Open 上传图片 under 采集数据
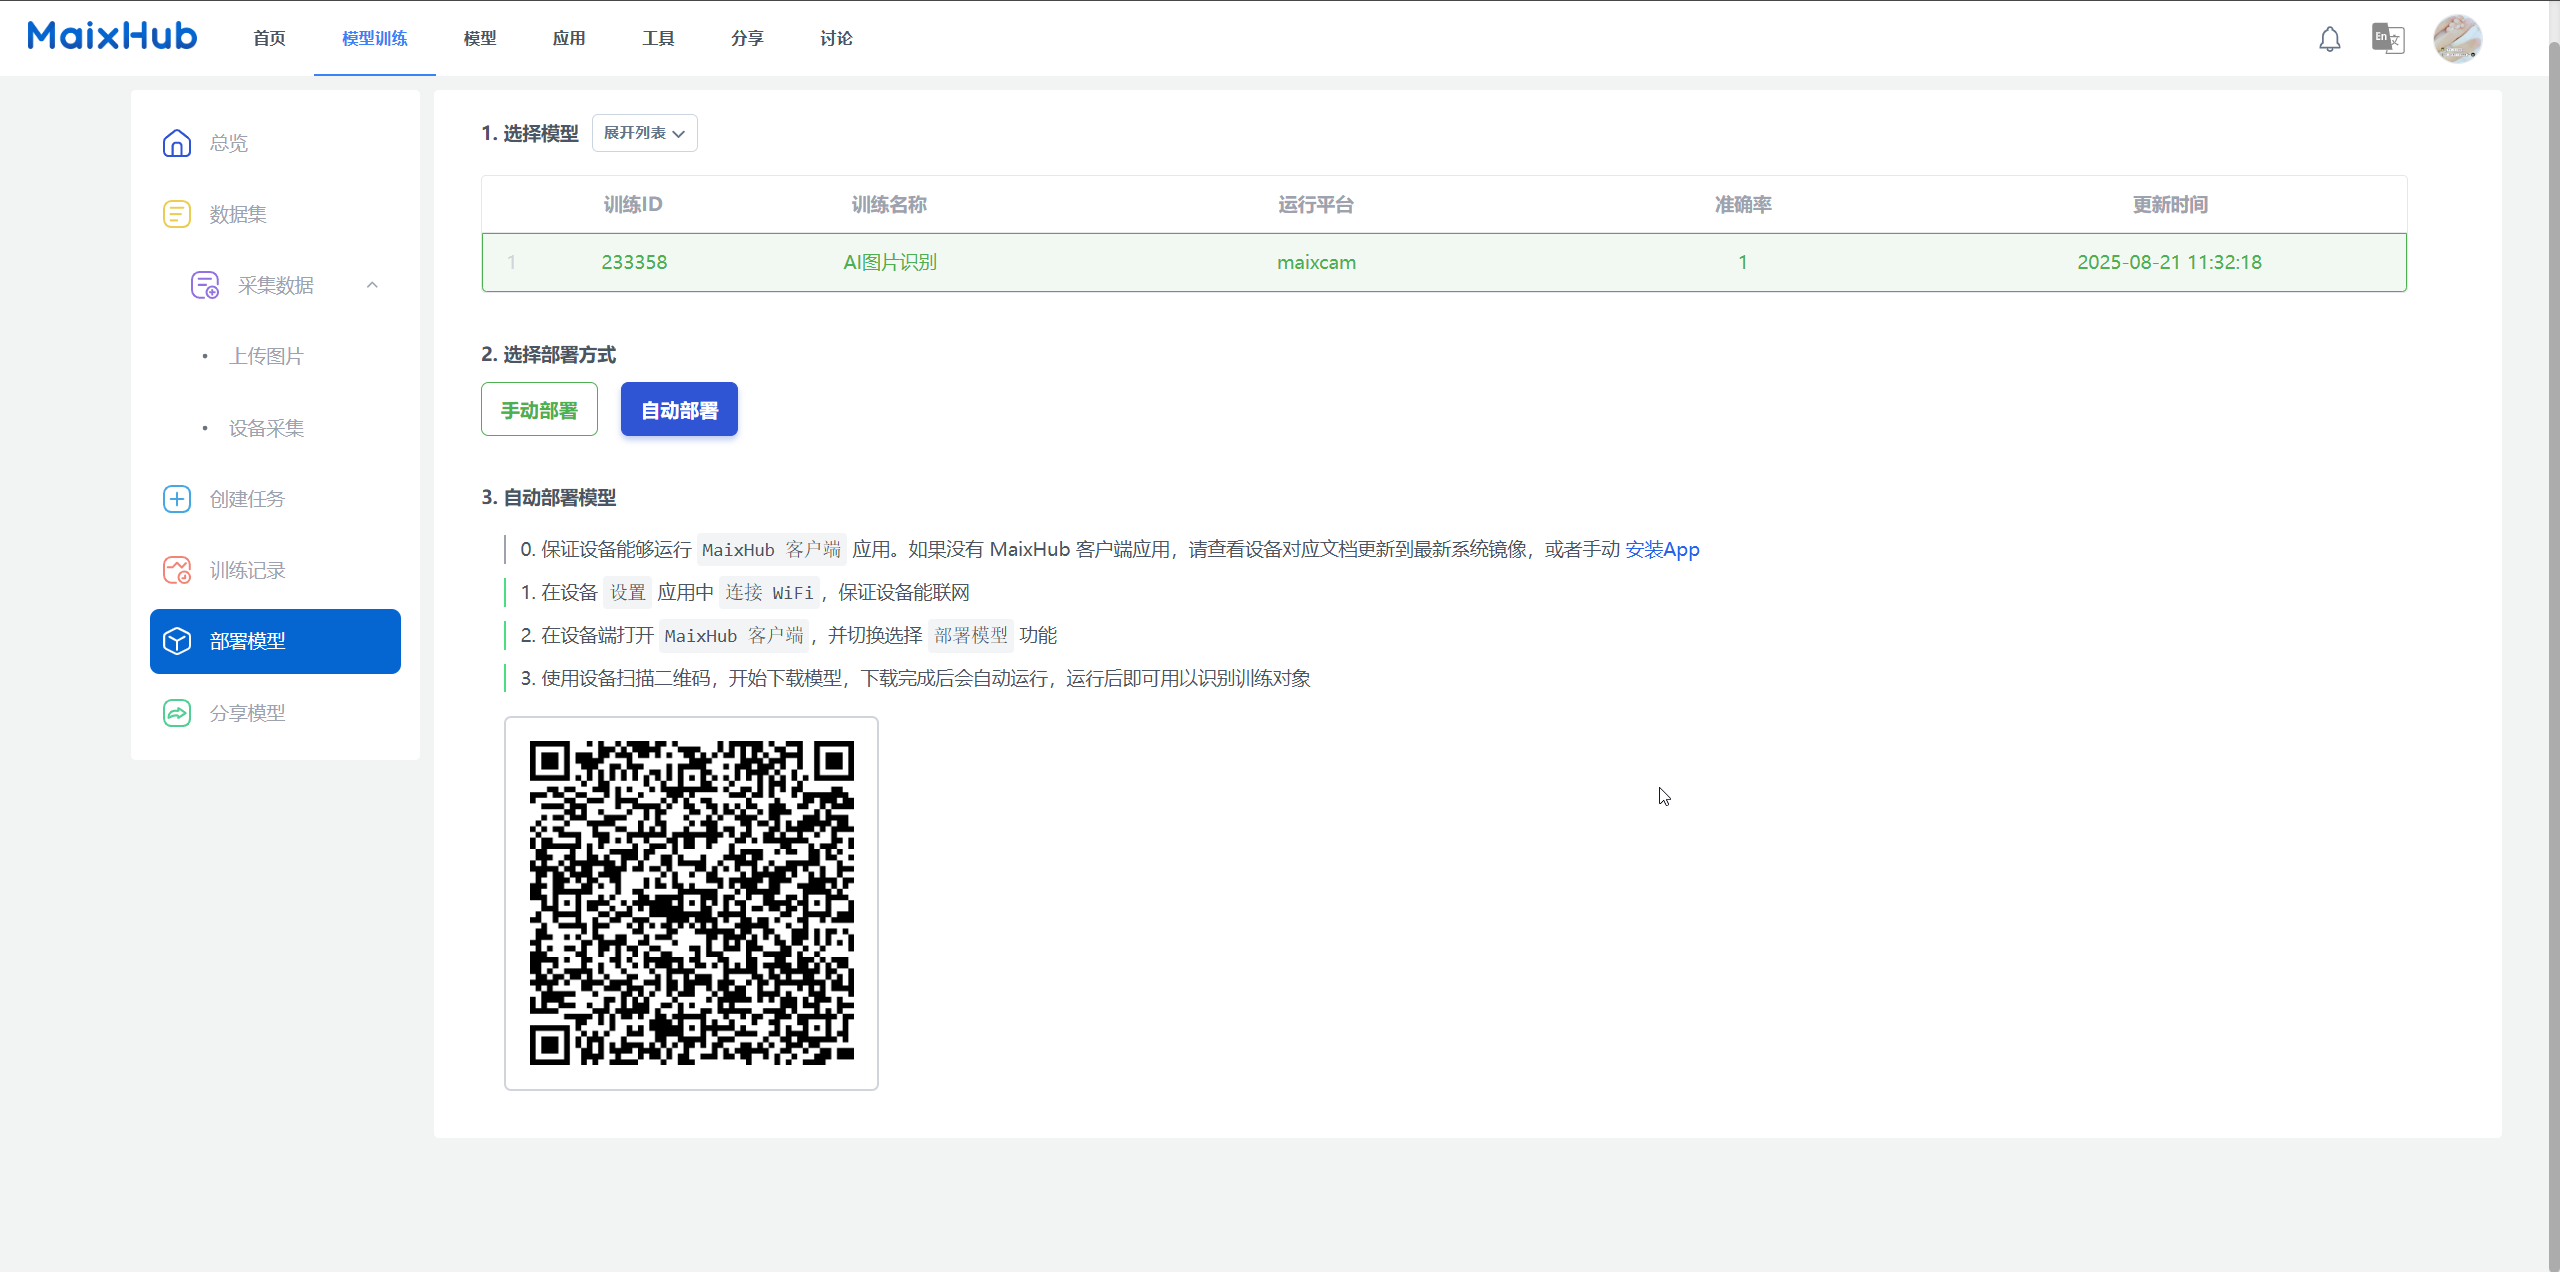The width and height of the screenshot is (2560, 1272). pyautogui.click(x=266, y=356)
